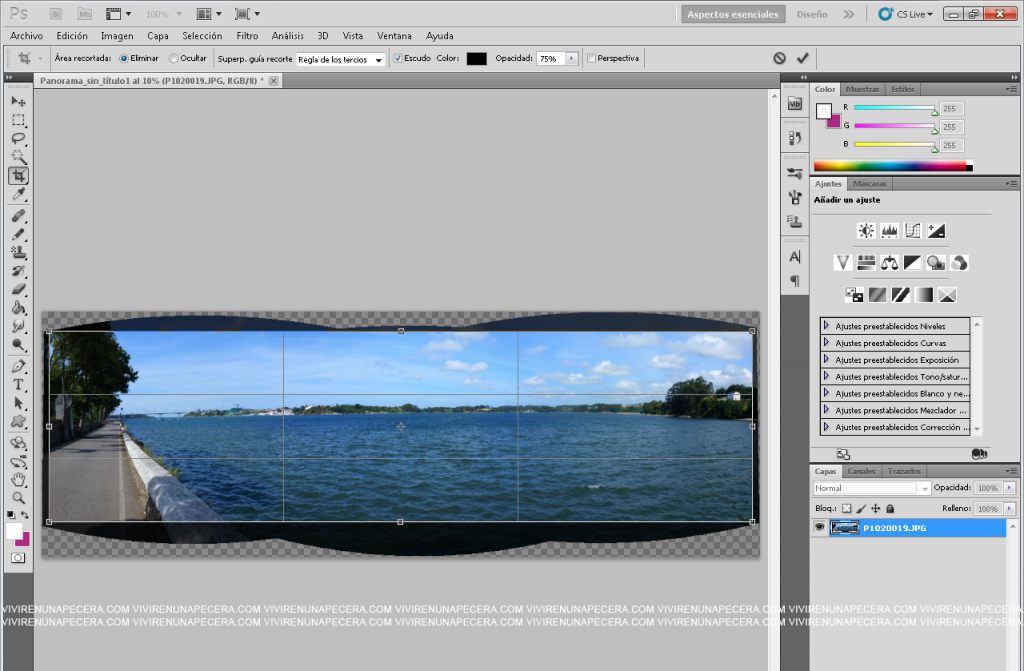Open the Regla de los tercios dropdown

click(x=341, y=60)
